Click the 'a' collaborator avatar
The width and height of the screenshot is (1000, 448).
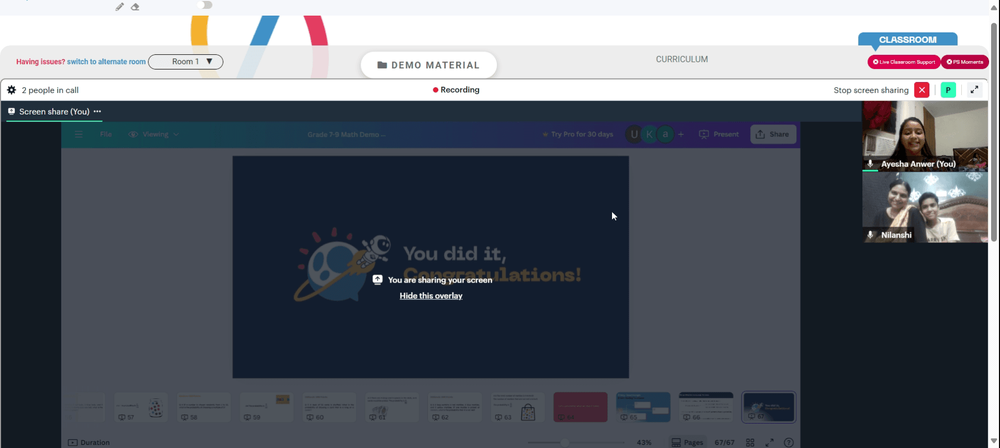pyautogui.click(x=666, y=135)
